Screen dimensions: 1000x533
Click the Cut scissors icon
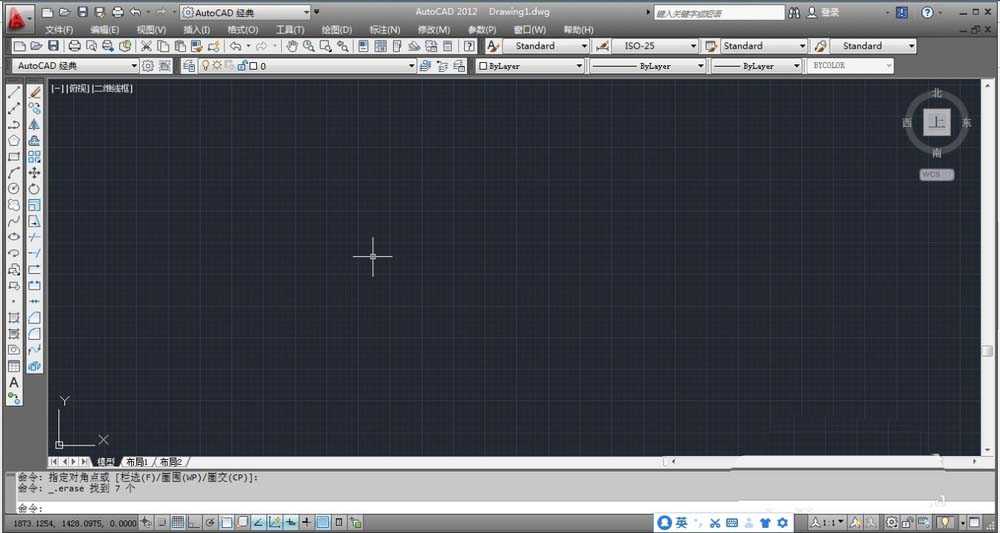pos(146,46)
